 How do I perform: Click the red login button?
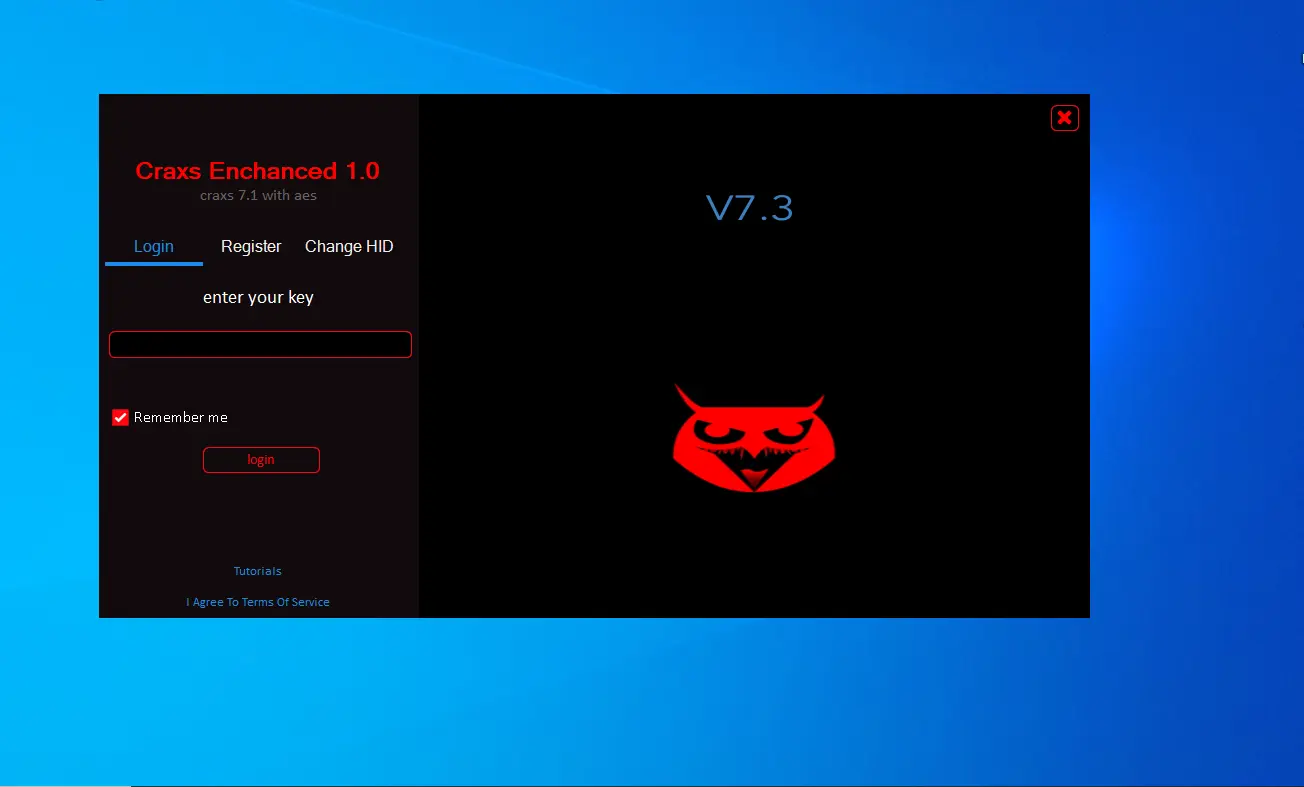coord(261,460)
